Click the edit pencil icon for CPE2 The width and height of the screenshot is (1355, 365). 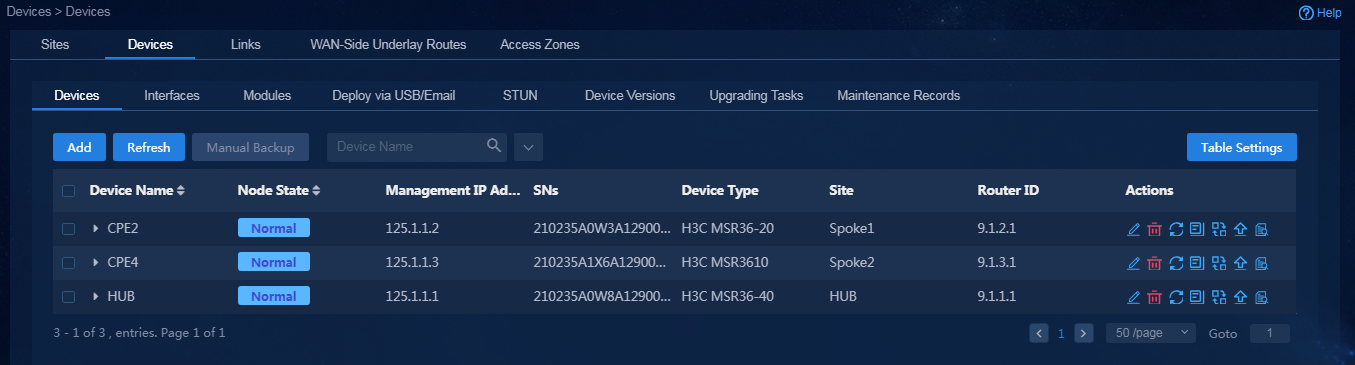pos(1133,229)
